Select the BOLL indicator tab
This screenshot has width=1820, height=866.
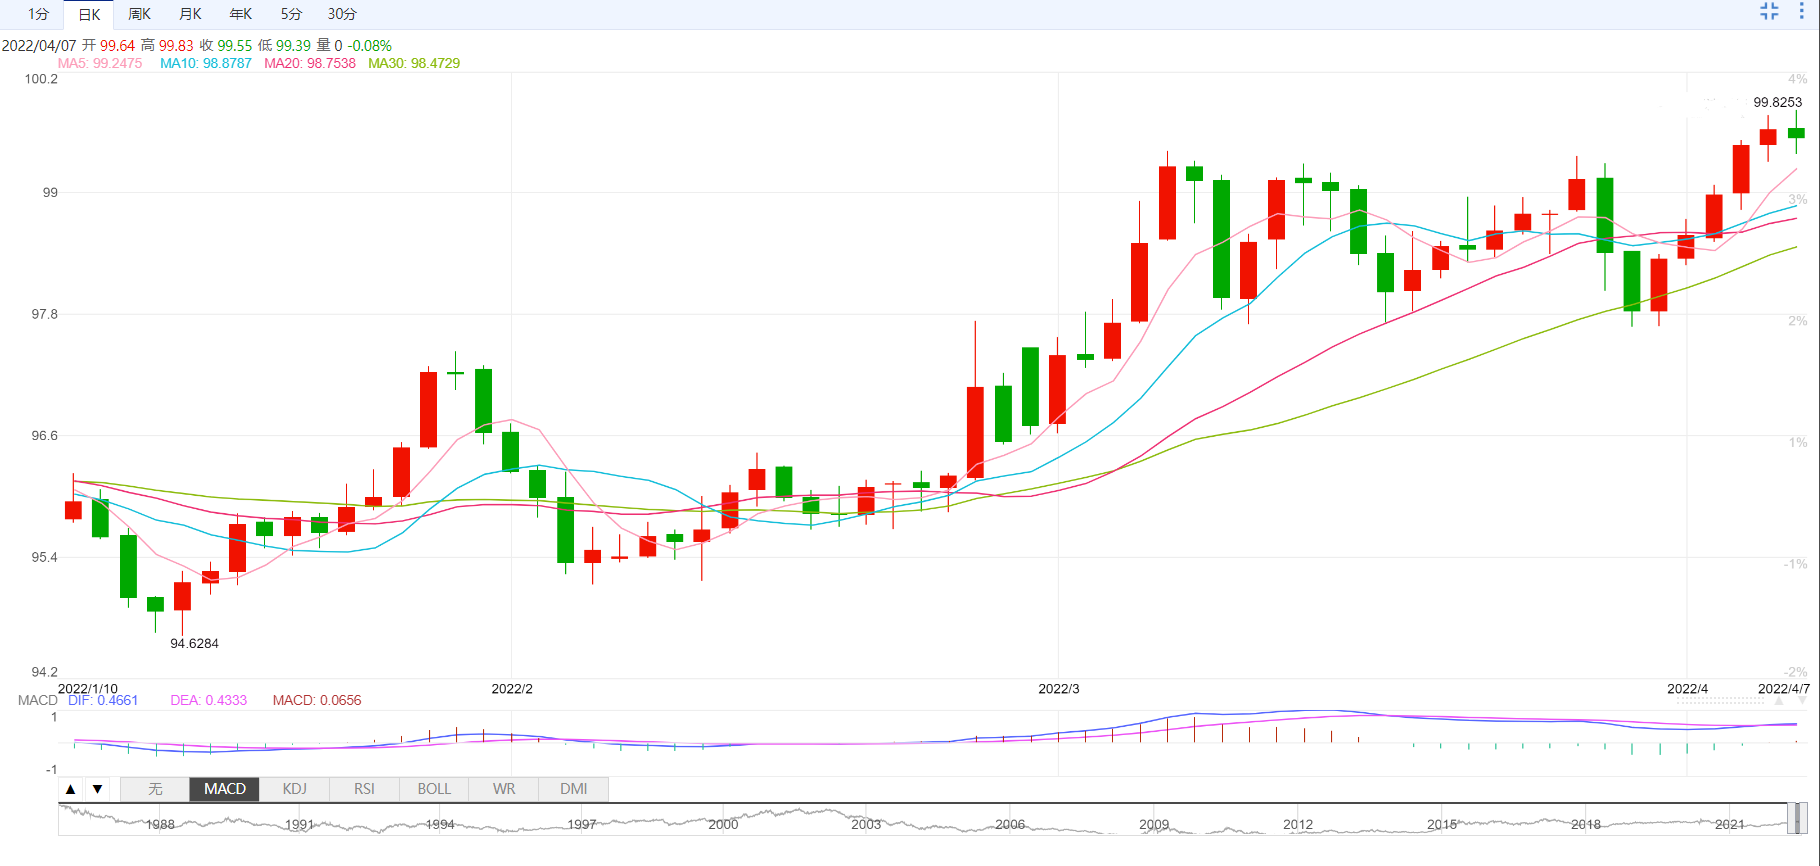coord(434,789)
